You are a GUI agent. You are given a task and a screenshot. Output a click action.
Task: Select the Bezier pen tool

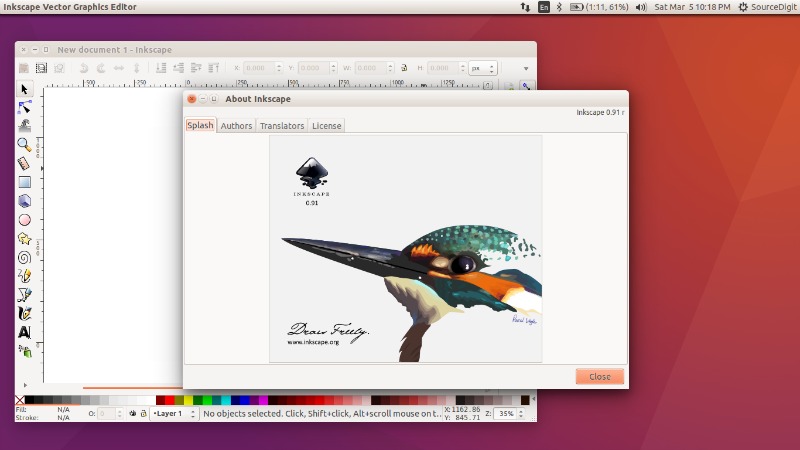coord(24,294)
